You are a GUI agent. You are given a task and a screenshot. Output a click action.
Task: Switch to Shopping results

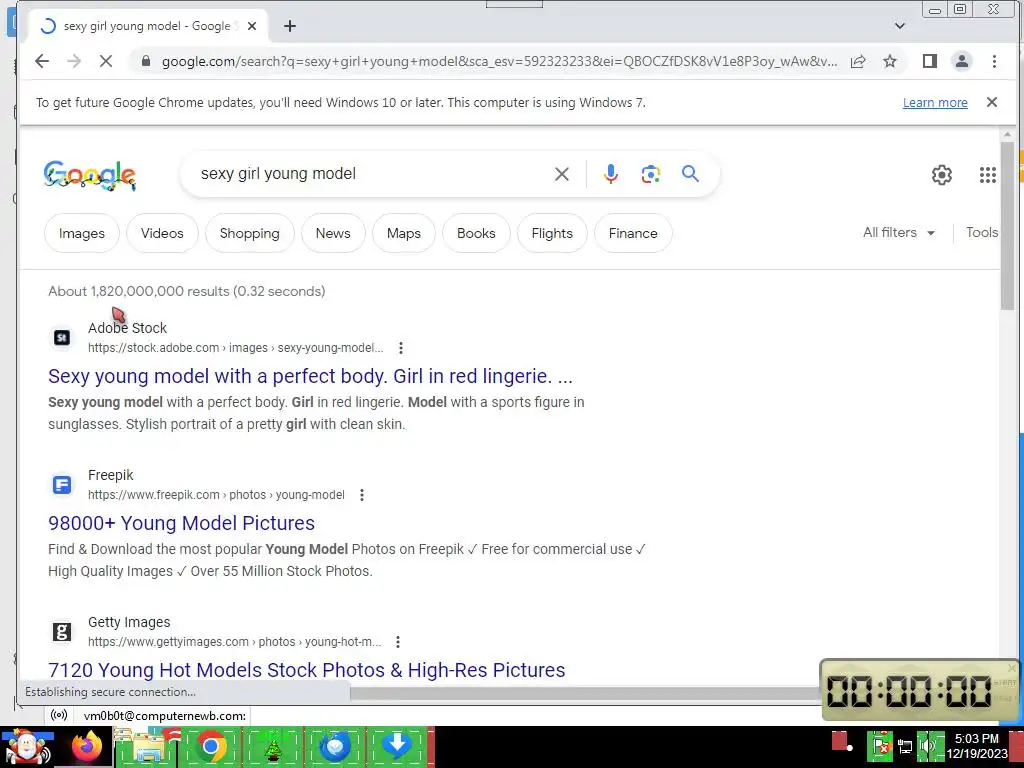(x=249, y=233)
